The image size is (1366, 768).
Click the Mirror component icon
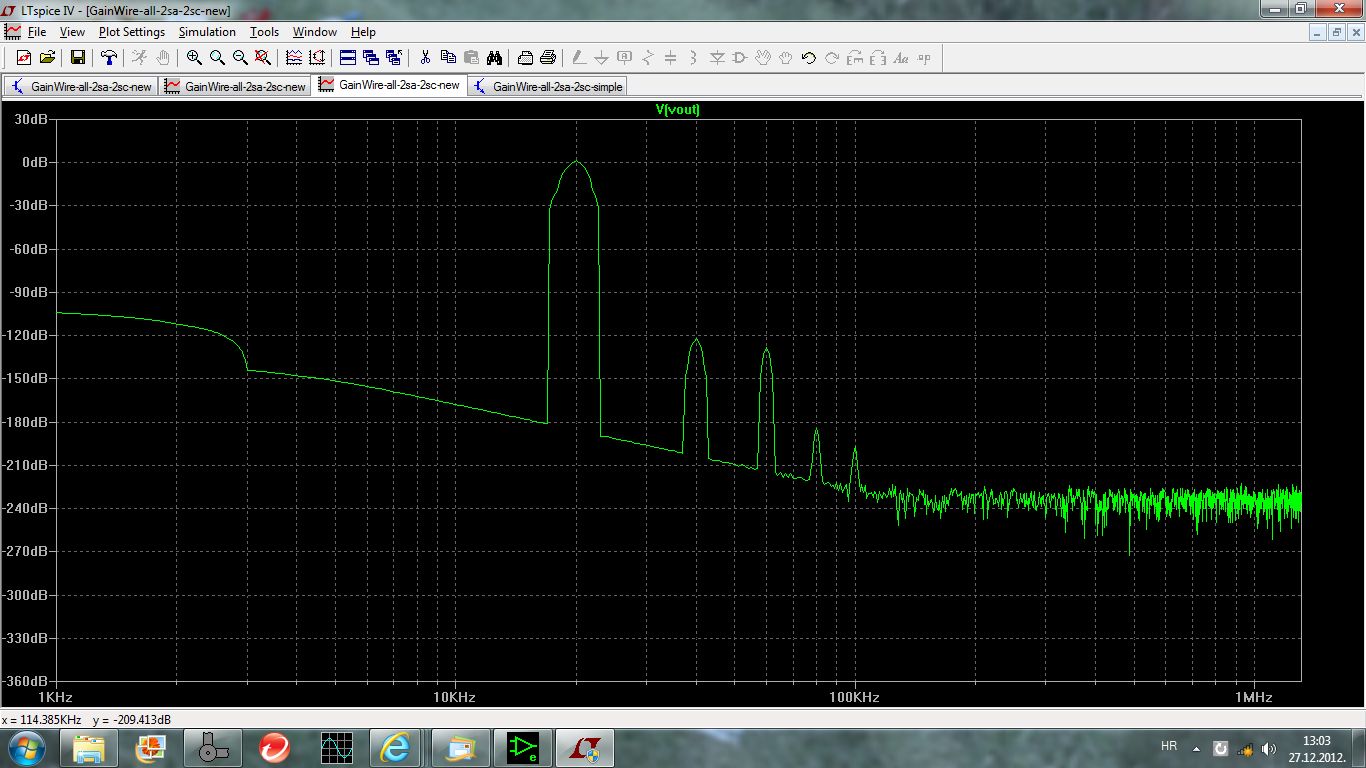(878, 58)
